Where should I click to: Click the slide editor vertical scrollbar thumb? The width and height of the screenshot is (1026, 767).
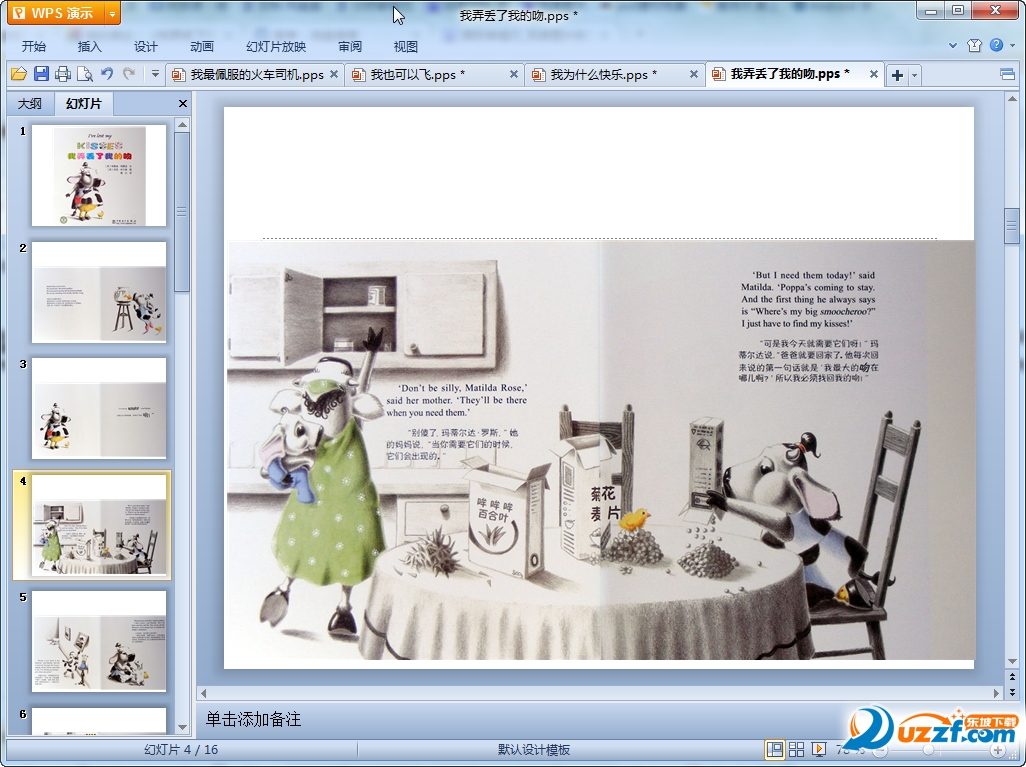coord(1012,226)
